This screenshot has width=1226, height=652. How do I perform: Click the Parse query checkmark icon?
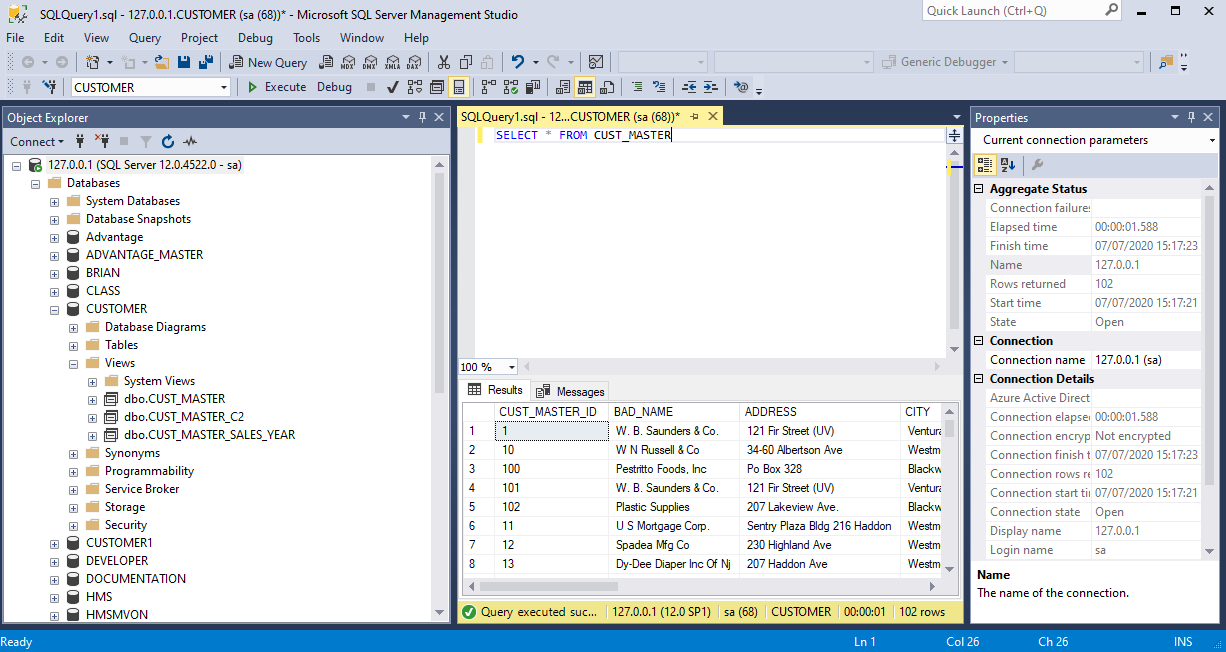click(x=393, y=87)
